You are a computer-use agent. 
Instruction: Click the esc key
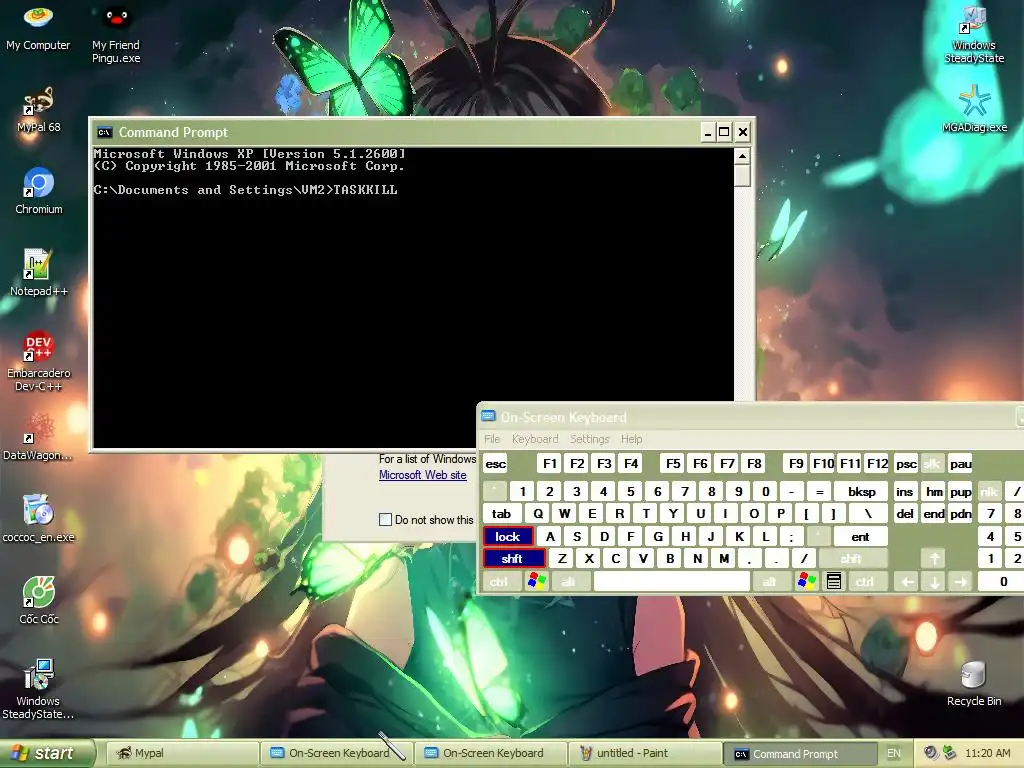496,464
